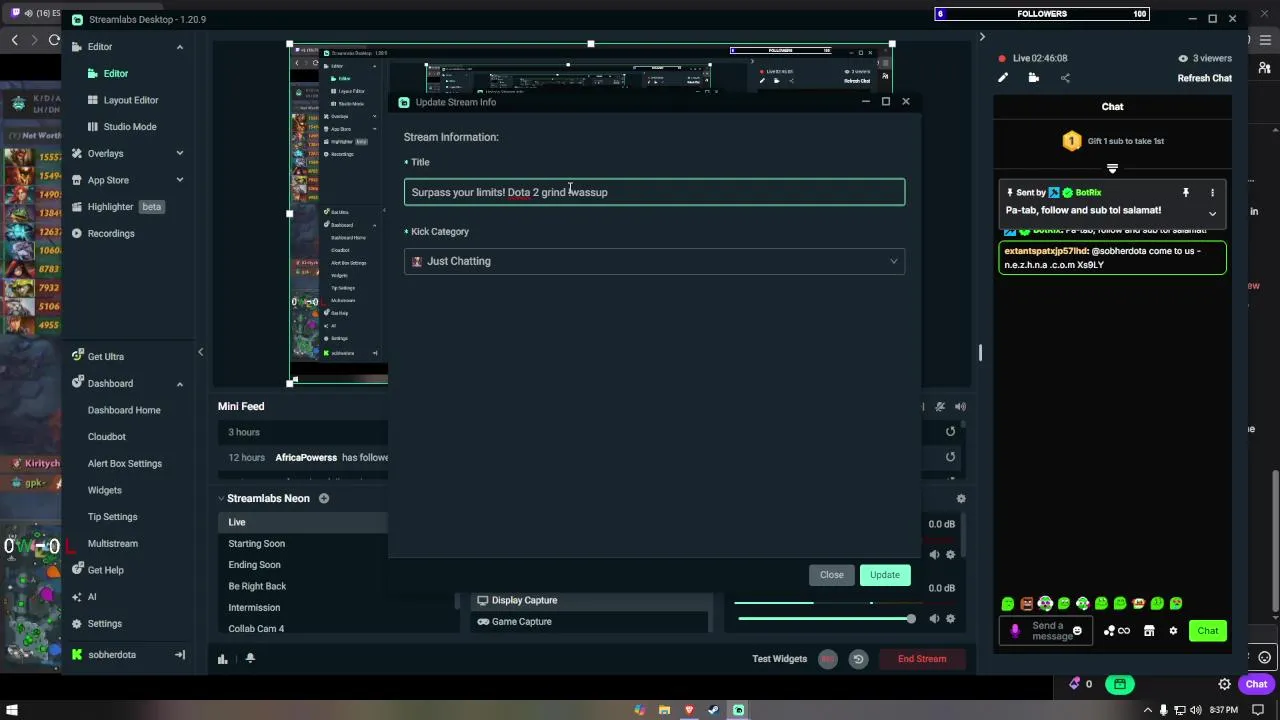1280x720 pixels.
Task: Click the notifications bell icon
Action: pyautogui.click(x=250, y=659)
